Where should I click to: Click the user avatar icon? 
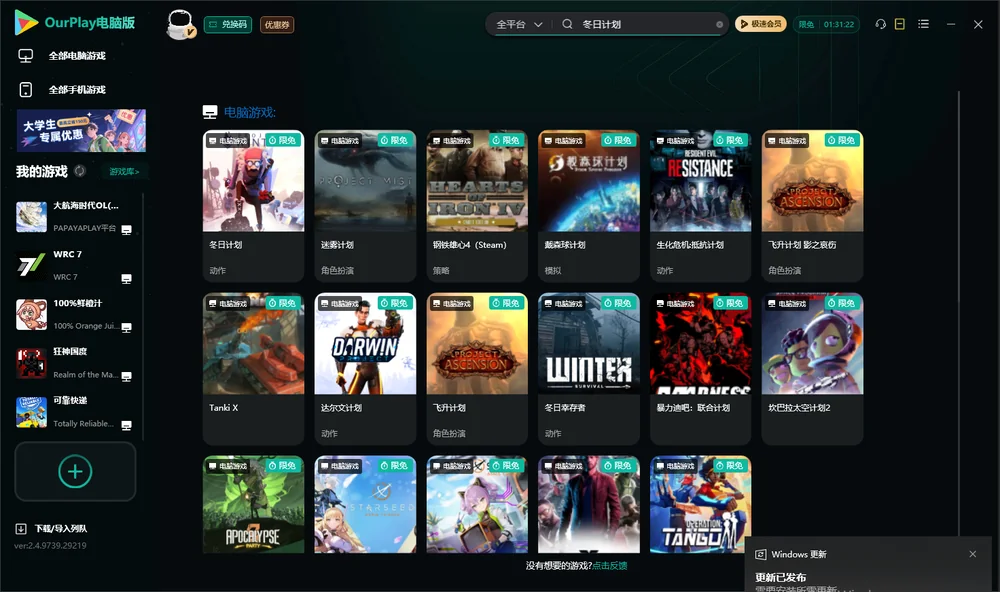180,25
